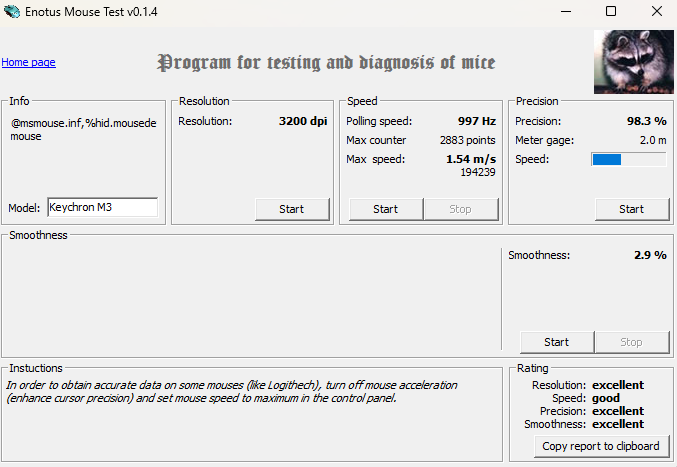Click the disabled Stop button in Smoothness panel
The width and height of the screenshot is (677, 467).
(632, 342)
